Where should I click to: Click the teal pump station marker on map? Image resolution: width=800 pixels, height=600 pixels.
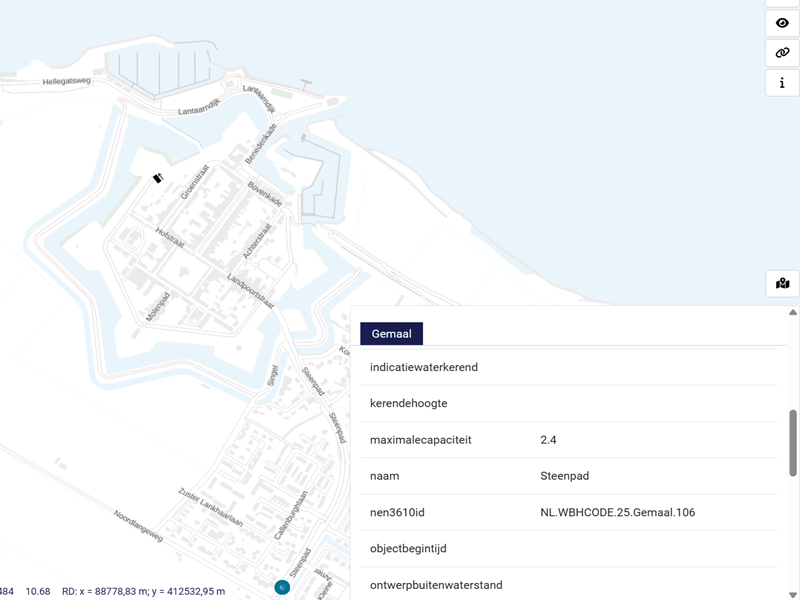pyautogui.click(x=283, y=587)
